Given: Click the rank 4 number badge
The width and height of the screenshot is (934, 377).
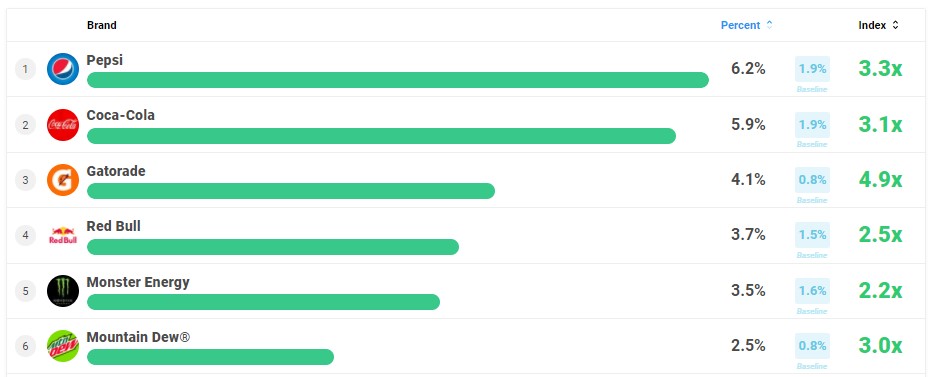Looking at the screenshot, I should pos(25,235).
